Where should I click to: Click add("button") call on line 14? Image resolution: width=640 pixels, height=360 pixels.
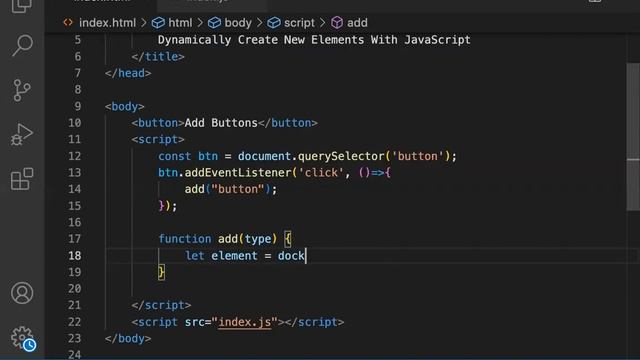[x=231, y=189]
